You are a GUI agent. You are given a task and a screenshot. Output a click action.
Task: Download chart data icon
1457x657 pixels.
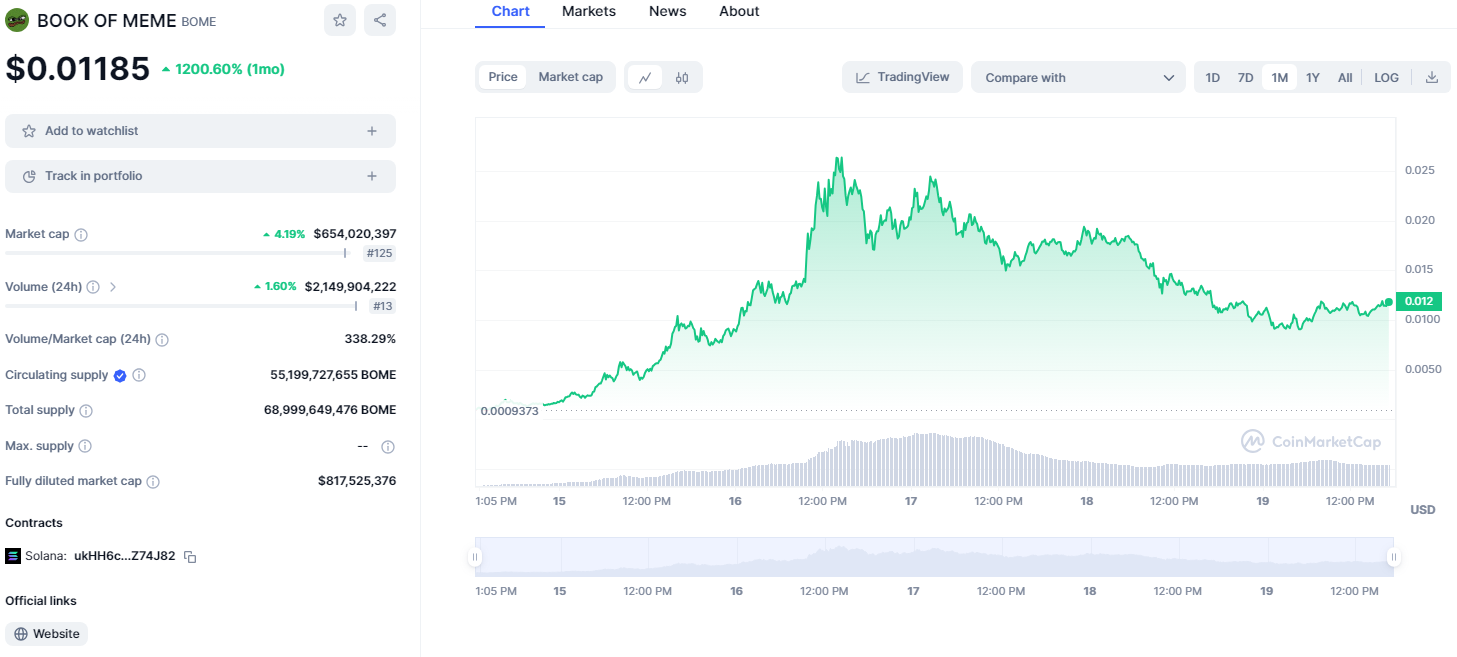coord(1431,77)
